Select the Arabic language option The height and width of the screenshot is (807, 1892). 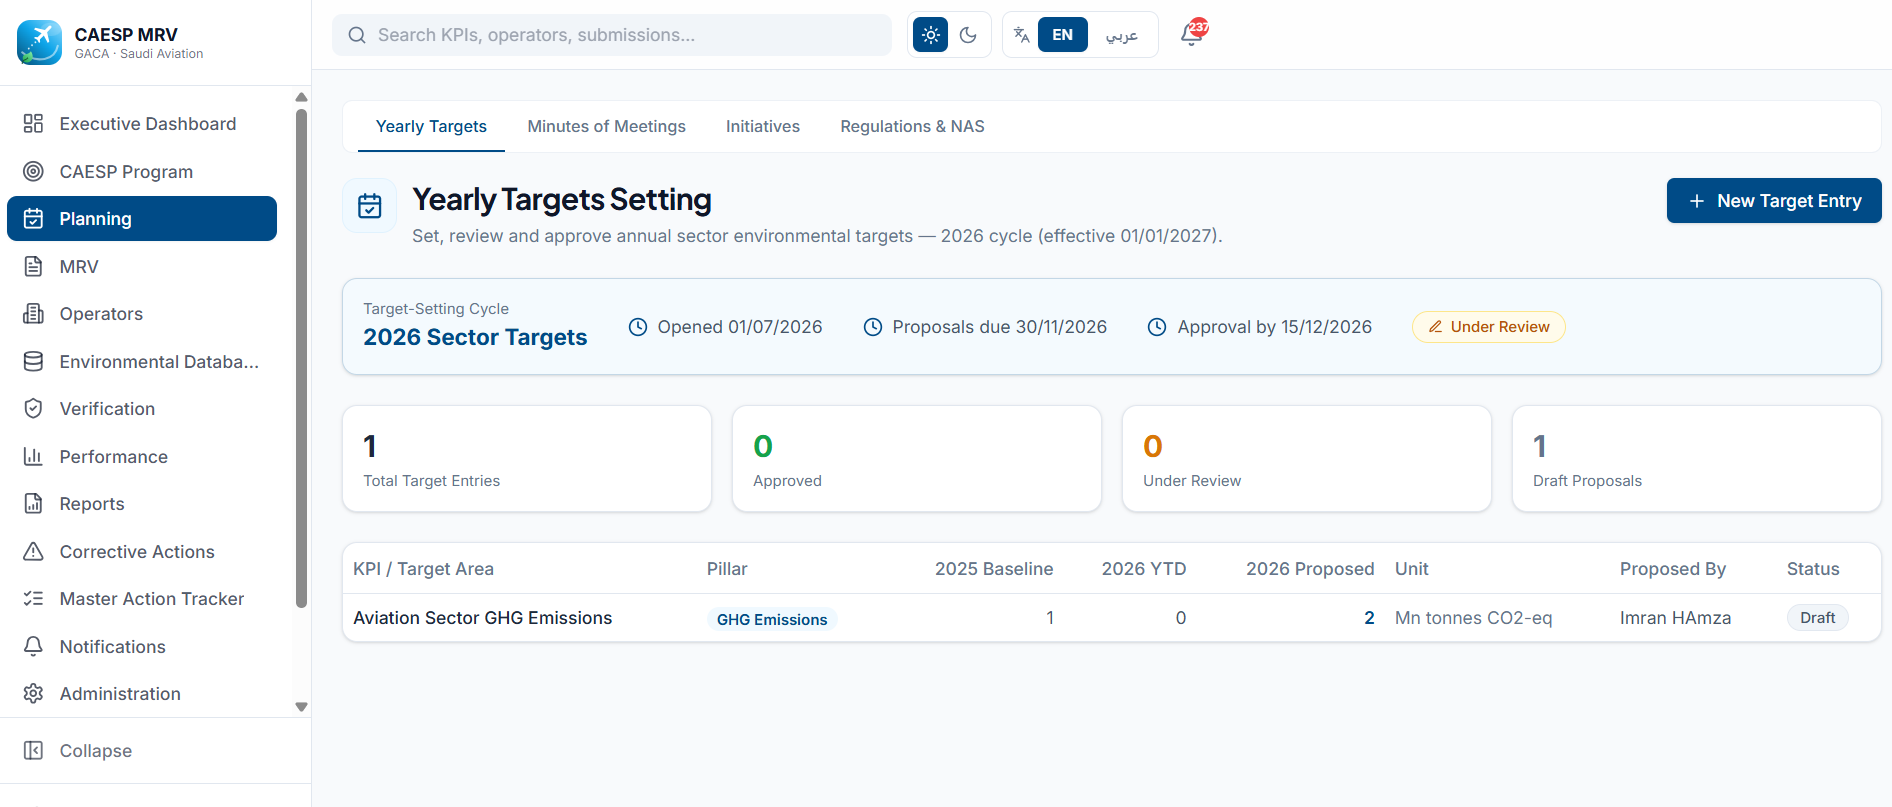pyautogui.click(x=1121, y=35)
